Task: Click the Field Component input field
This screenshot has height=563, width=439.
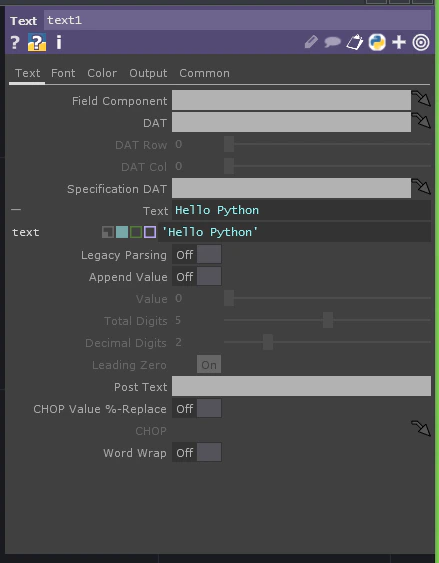Action: coord(291,100)
